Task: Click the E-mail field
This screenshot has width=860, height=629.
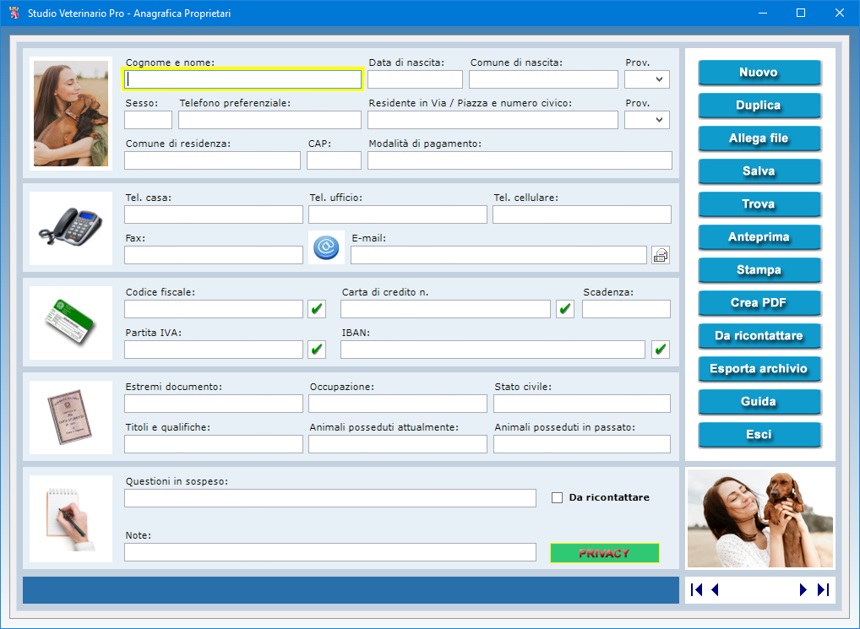Action: pos(499,255)
